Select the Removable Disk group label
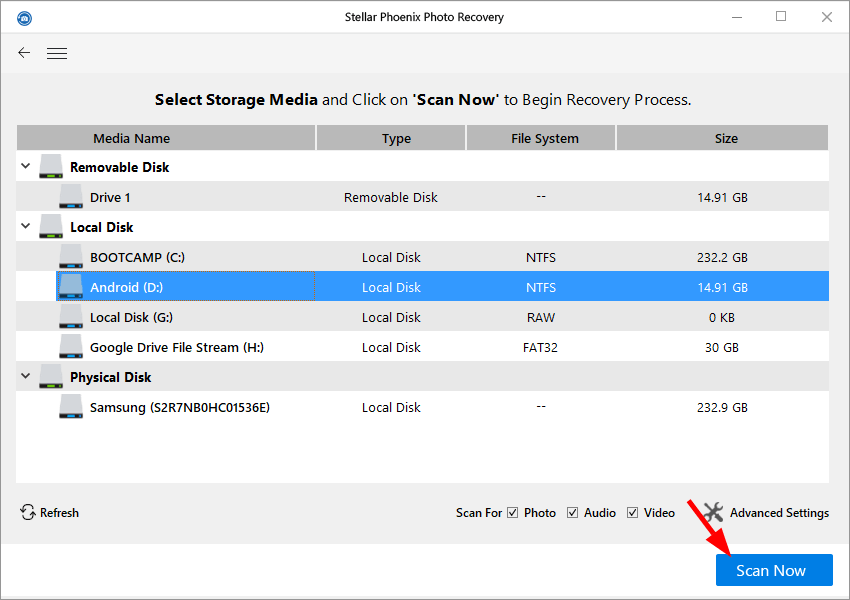The width and height of the screenshot is (850, 600). (120, 167)
